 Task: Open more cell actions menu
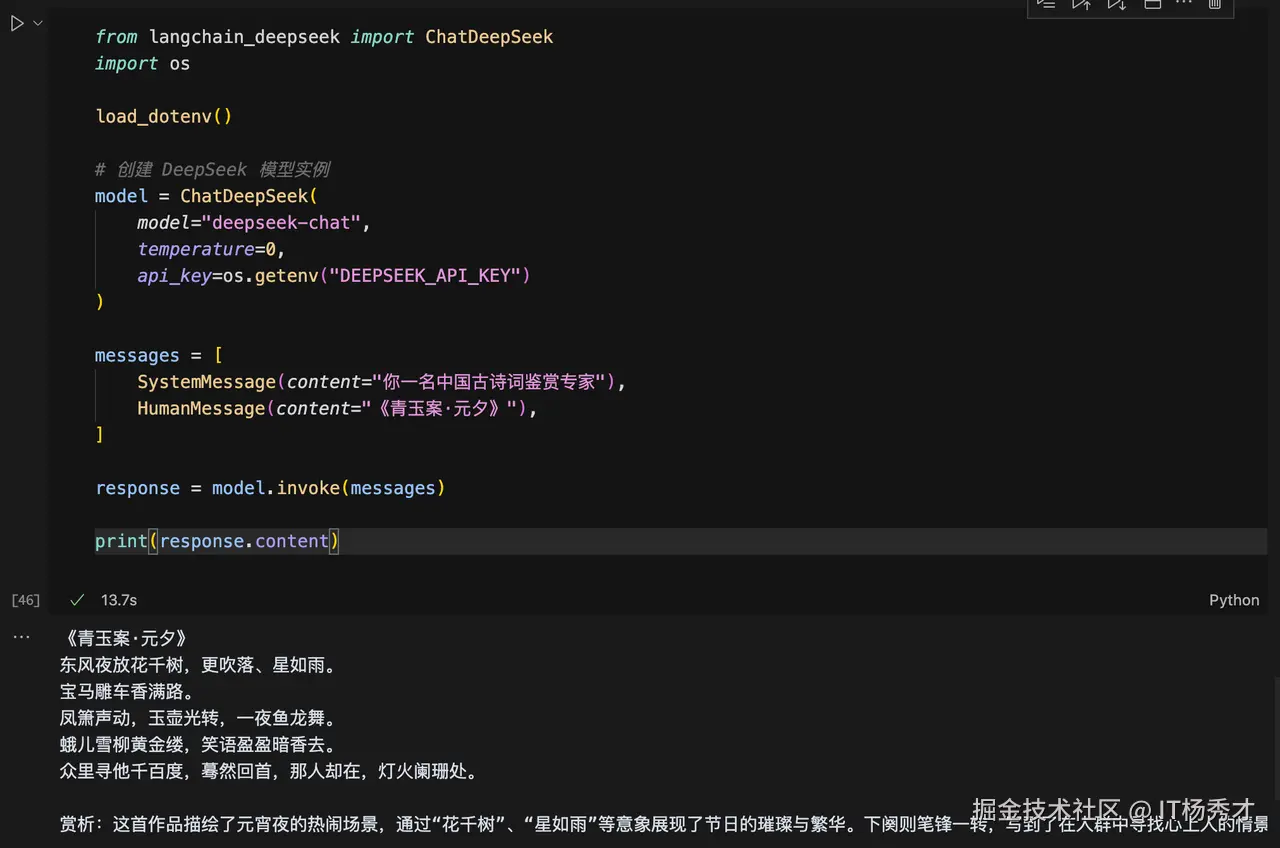pos(1184,6)
